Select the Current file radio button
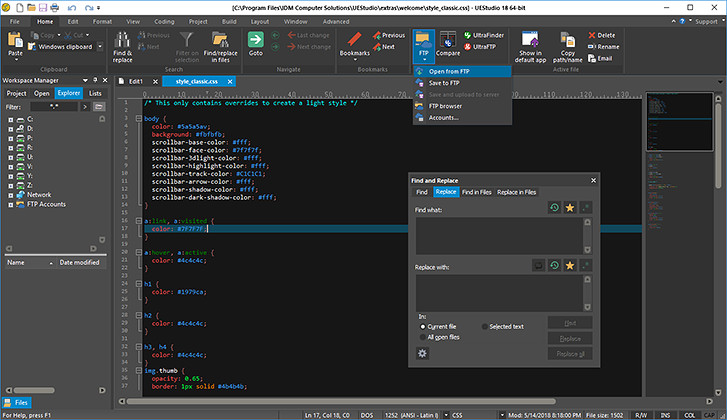 pos(422,326)
